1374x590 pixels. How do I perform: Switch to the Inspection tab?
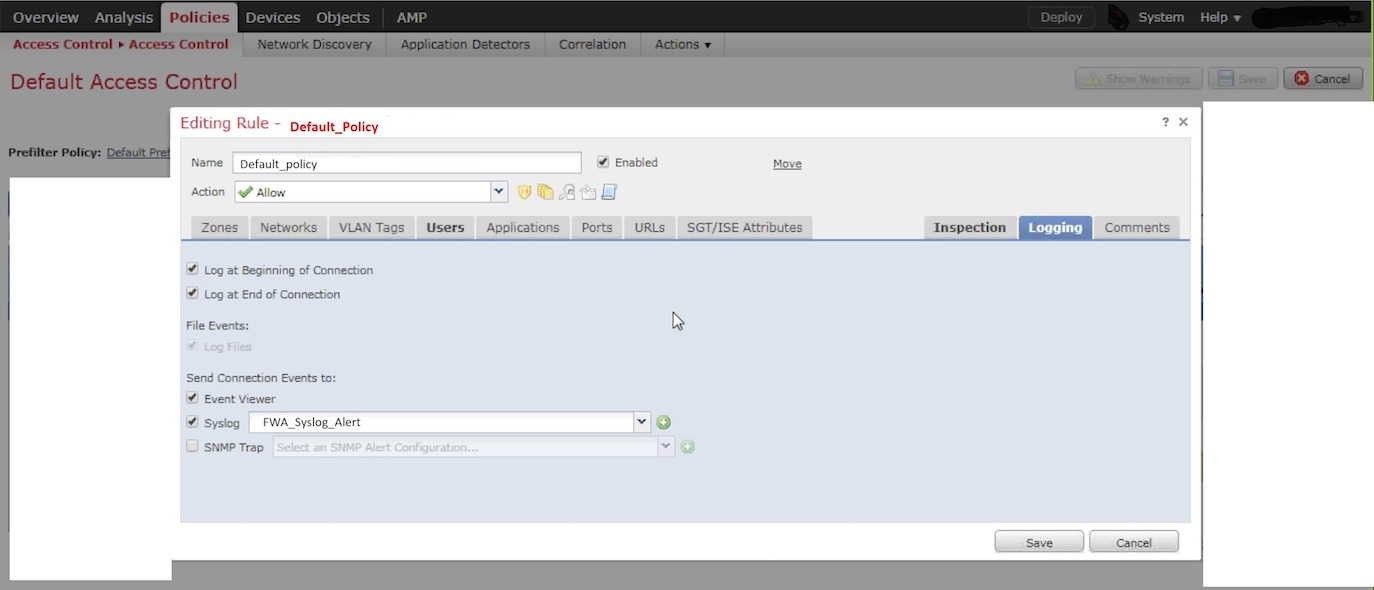click(x=969, y=227)
